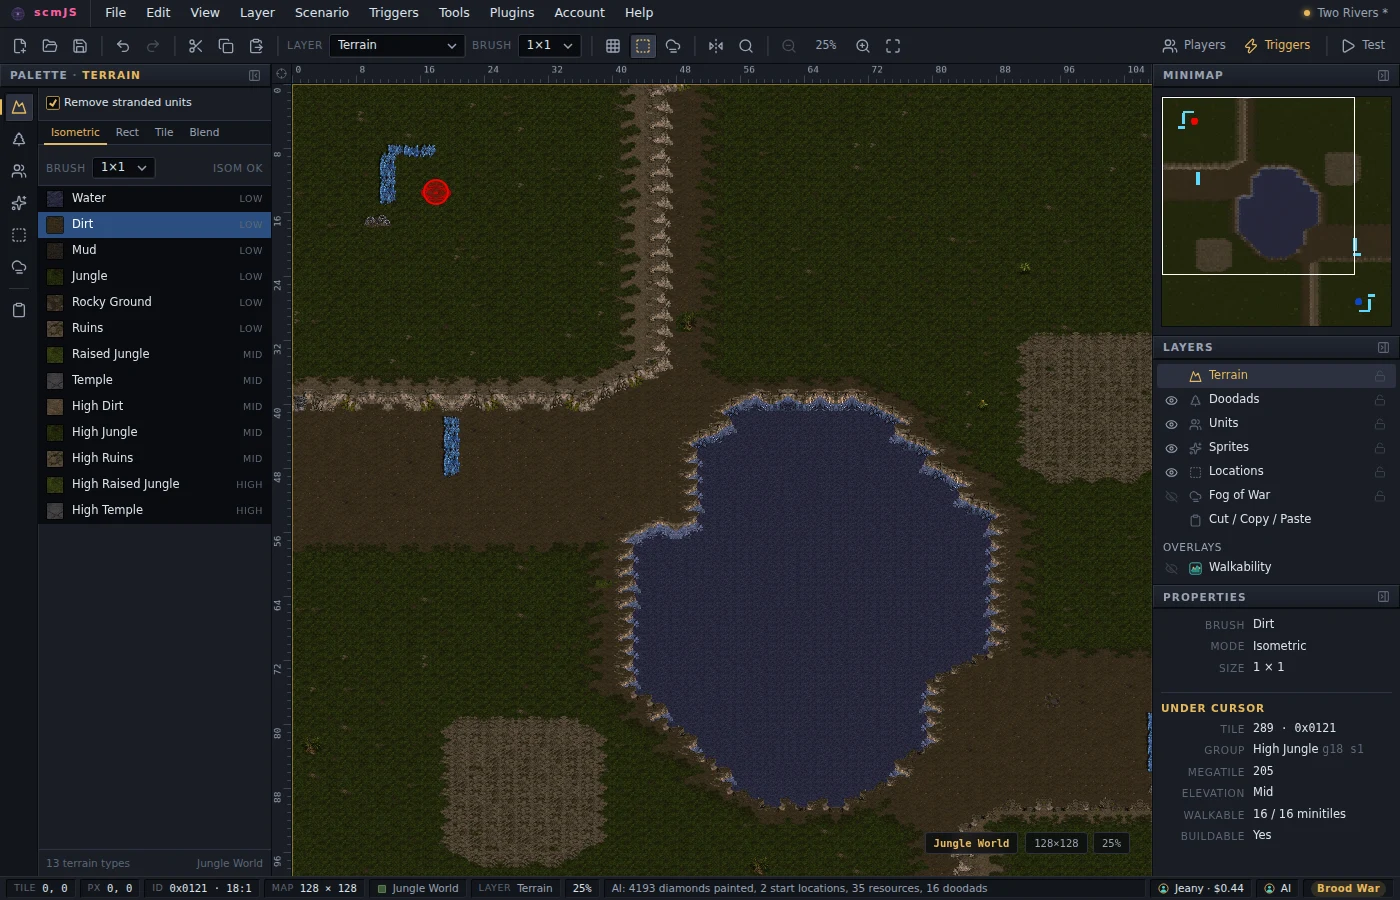Zoom in with the plus magnifier icon
Image resolution: width=1400 pixels, height=900 pixels.
click(863, 46)
